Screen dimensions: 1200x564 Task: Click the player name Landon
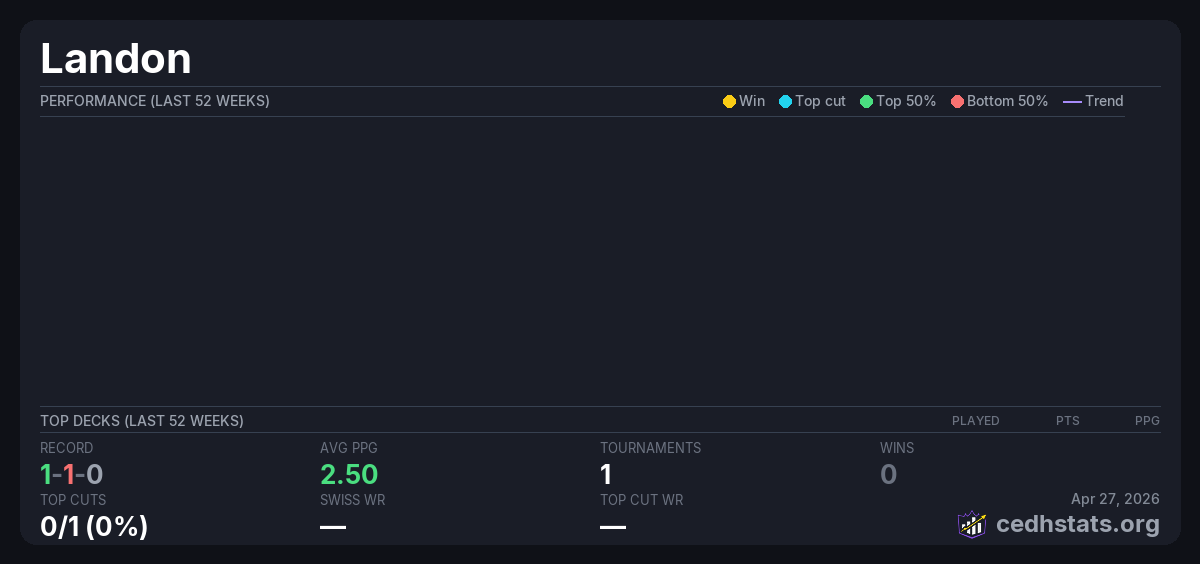pos(116,59)
